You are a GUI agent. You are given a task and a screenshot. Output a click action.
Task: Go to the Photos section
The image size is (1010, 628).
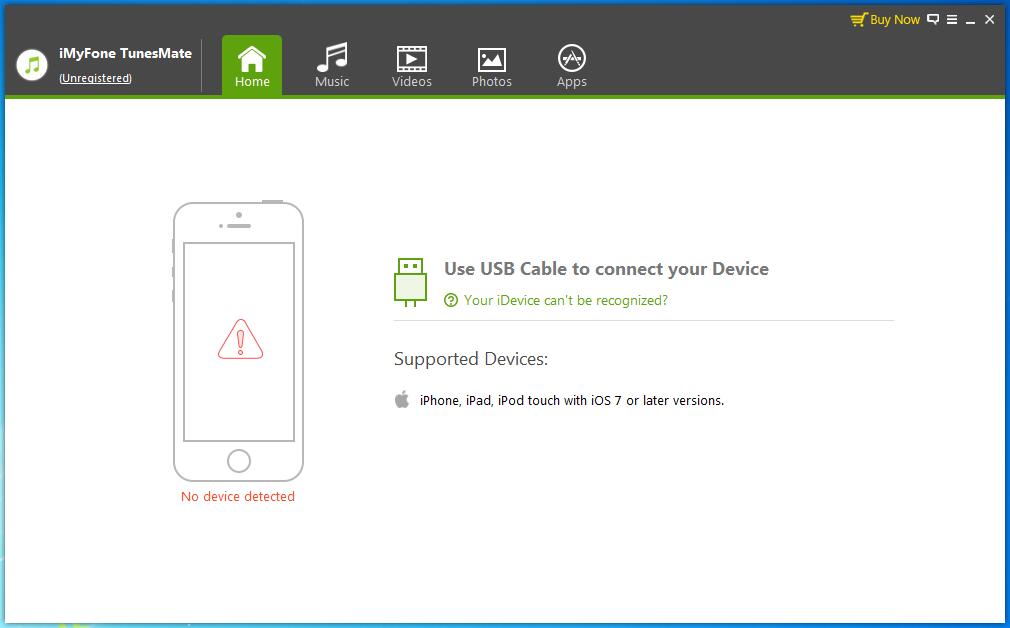491,66
